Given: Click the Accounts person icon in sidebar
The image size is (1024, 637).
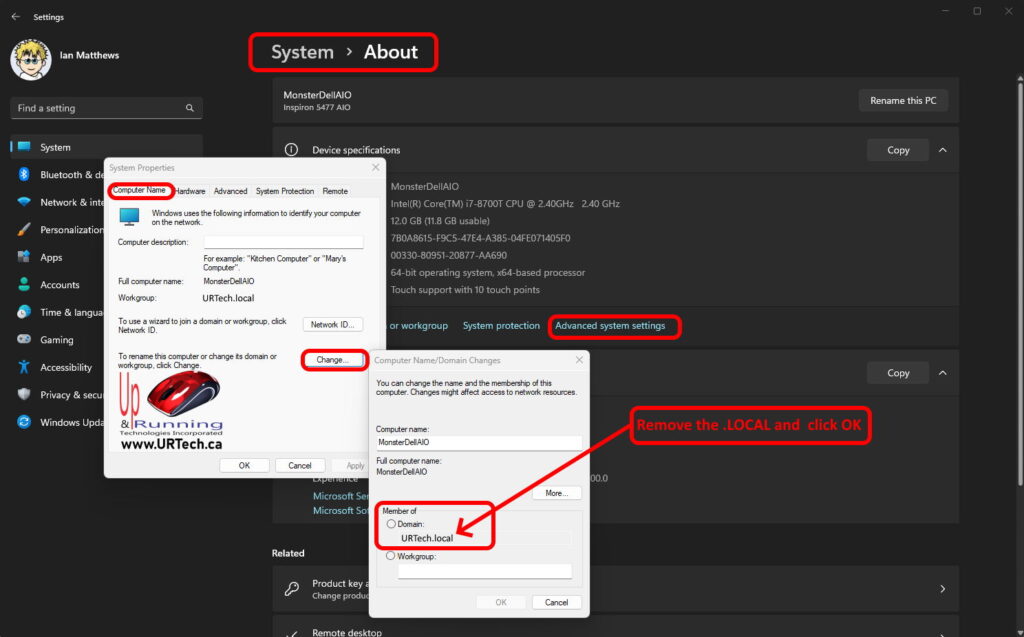Looking at the screenshot, I should pyautogui.click(x=24, y=285).
